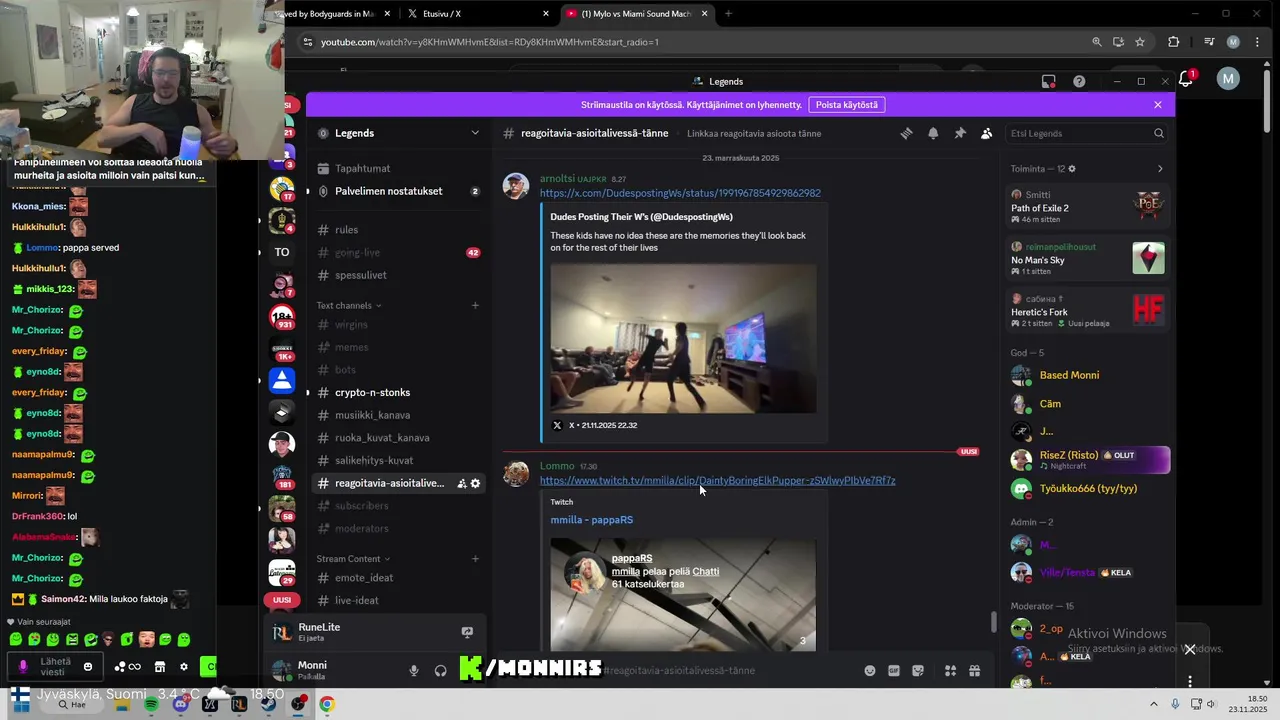Collapse Text channels category
The image size is (1280, 720).
pyautogui.click(x=349, y=305)
